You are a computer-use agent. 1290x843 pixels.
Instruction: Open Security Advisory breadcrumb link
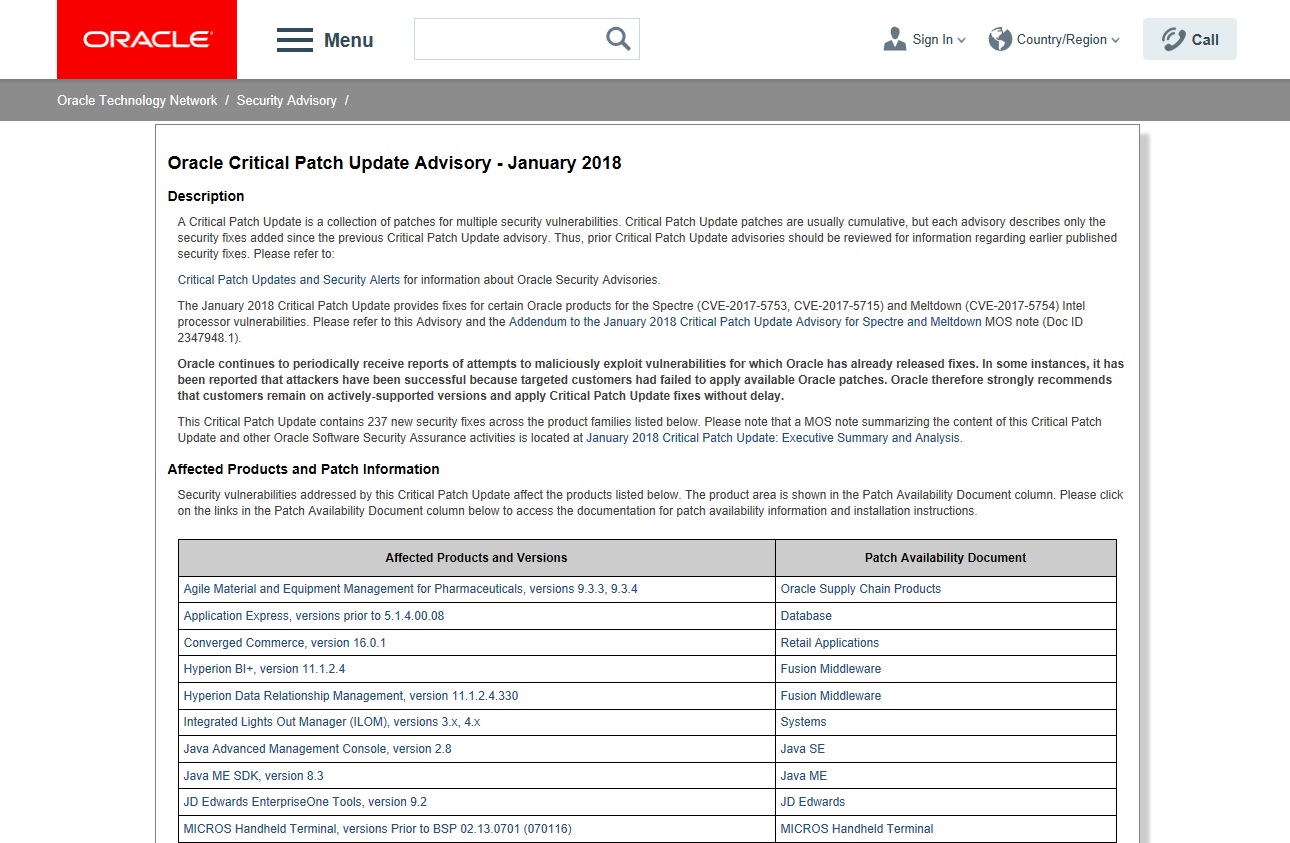pos(286,101)
